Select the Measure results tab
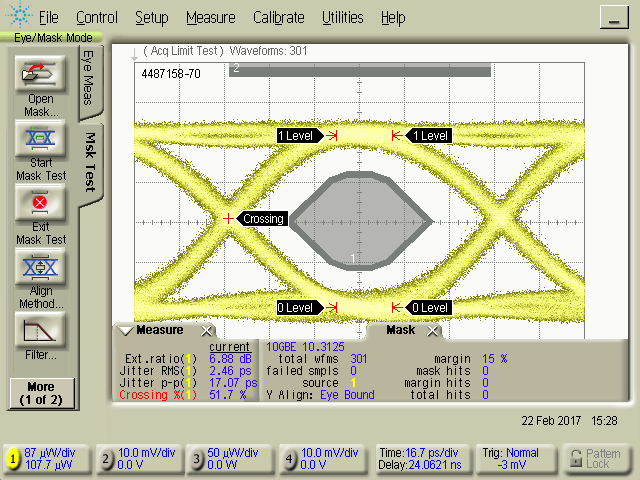This screenshot has width=640, height=480. [x=160, y=330]
